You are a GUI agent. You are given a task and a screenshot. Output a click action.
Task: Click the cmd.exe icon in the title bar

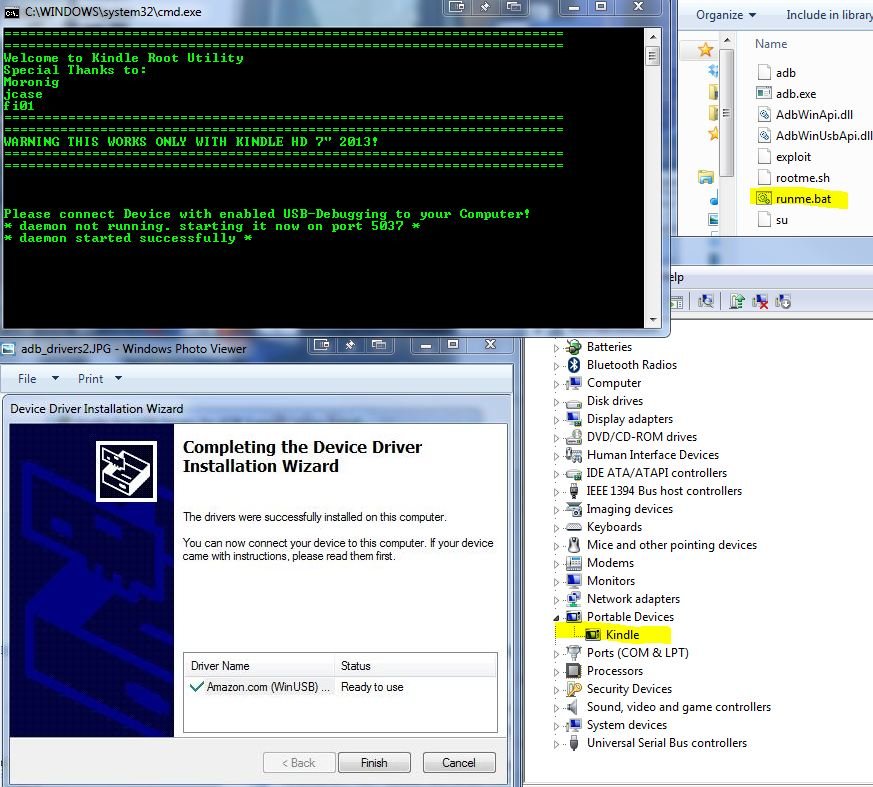click(12, 12)
